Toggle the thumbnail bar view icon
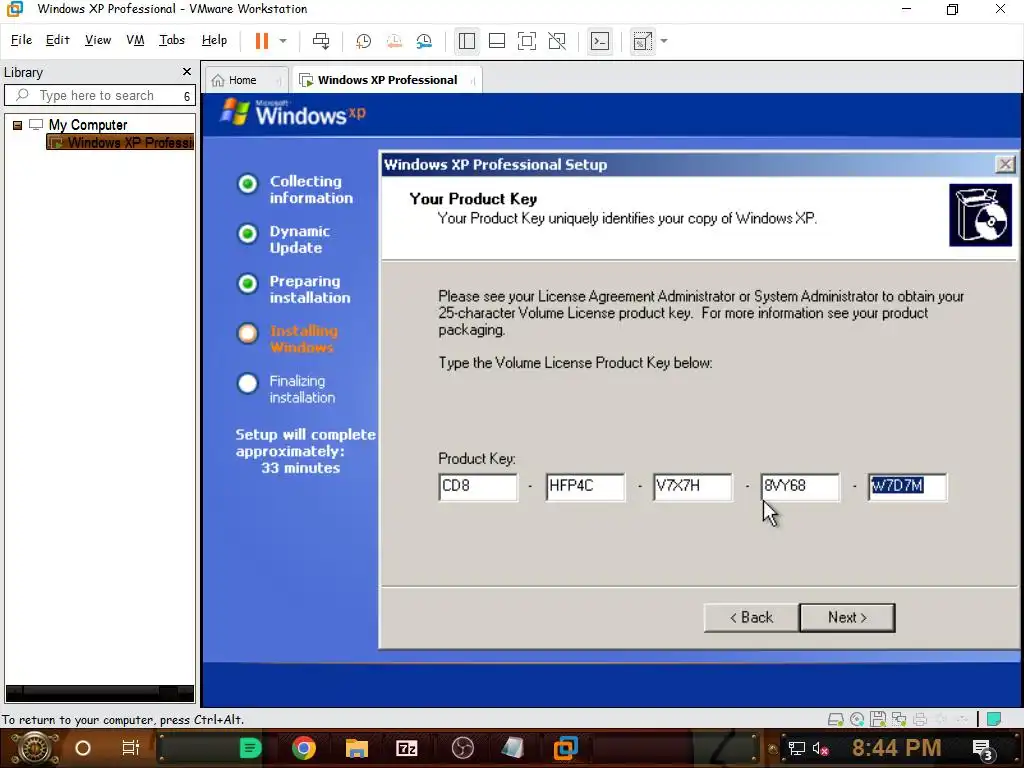The height and width of the screenshot is (768, 1024). (x=497, y=41)
